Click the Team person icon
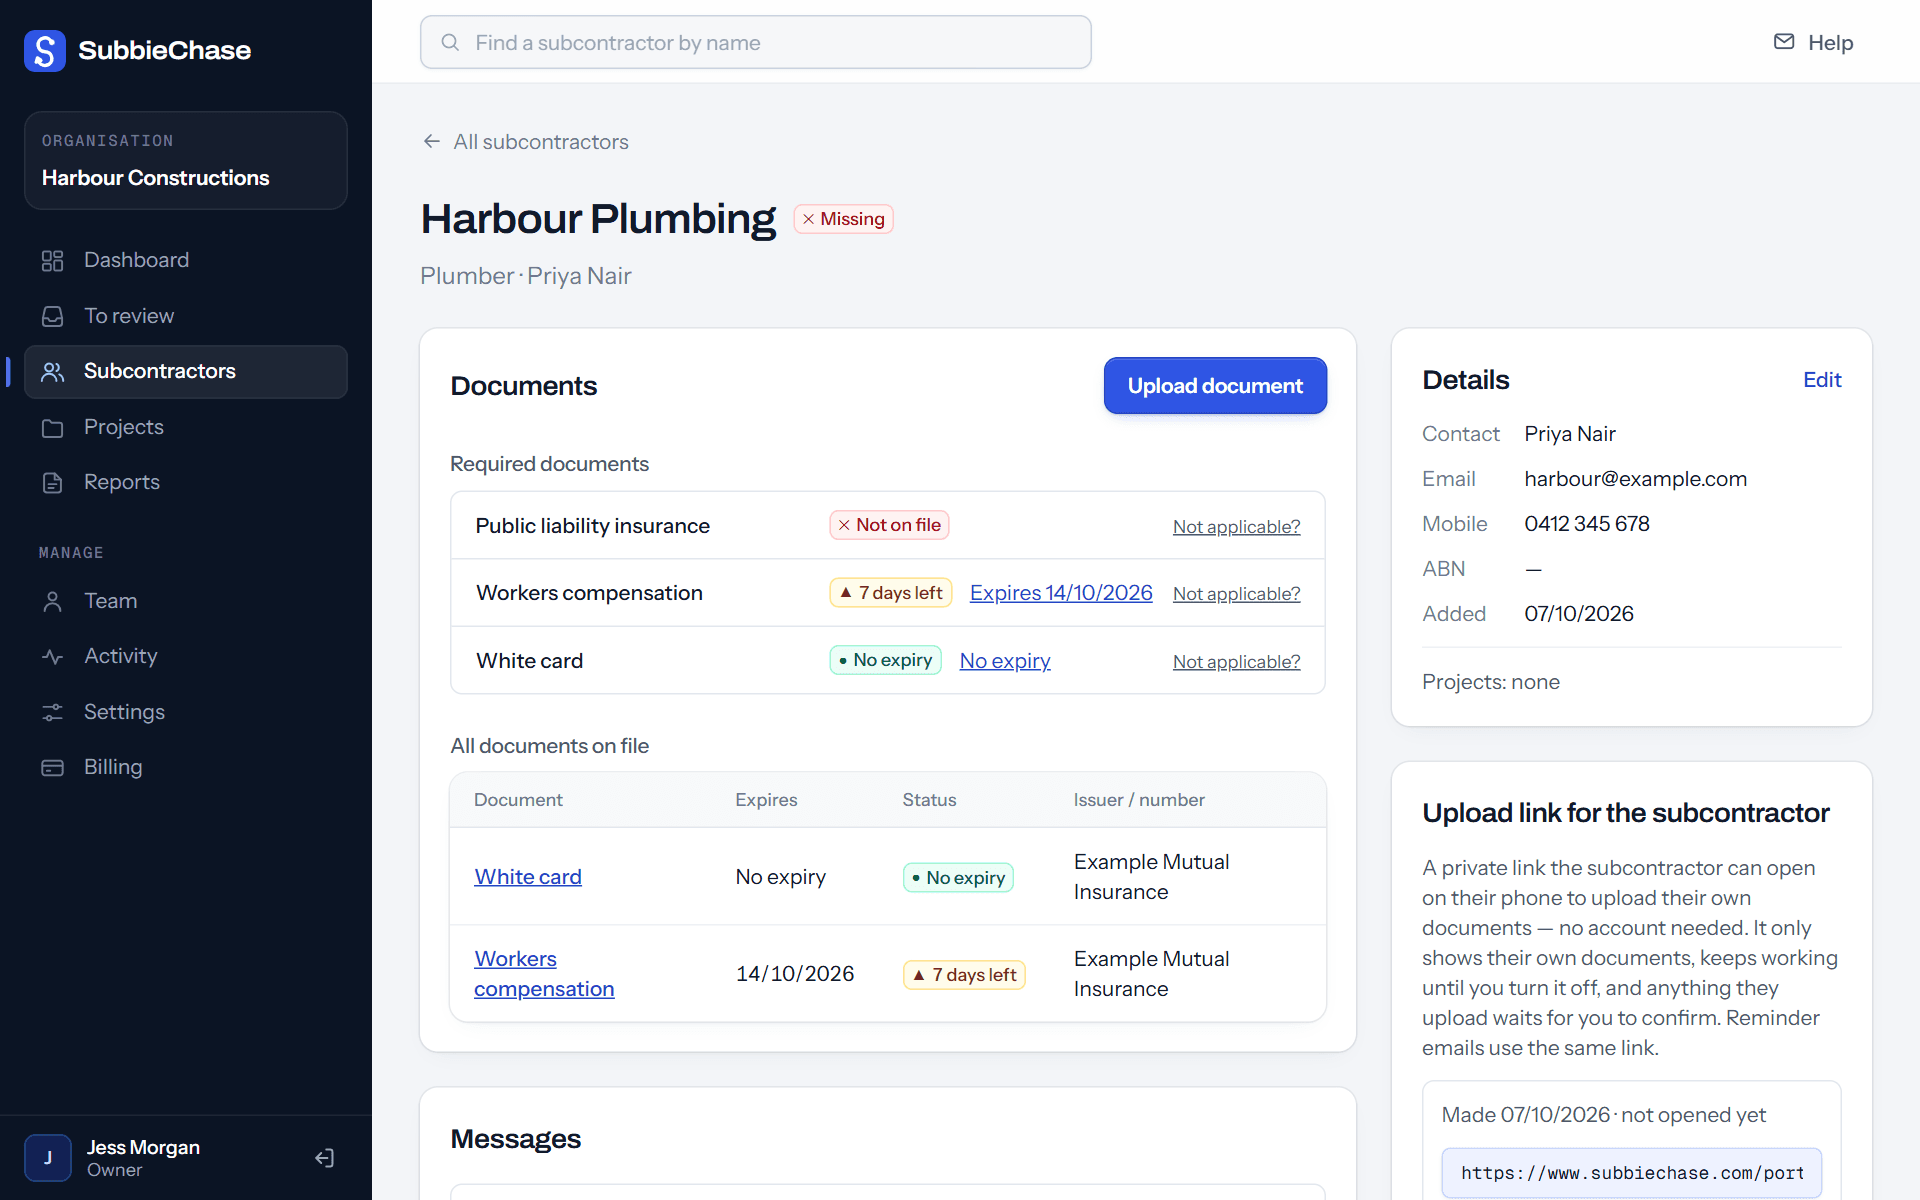1920x1200 pixels. click(x=53, y=602)
